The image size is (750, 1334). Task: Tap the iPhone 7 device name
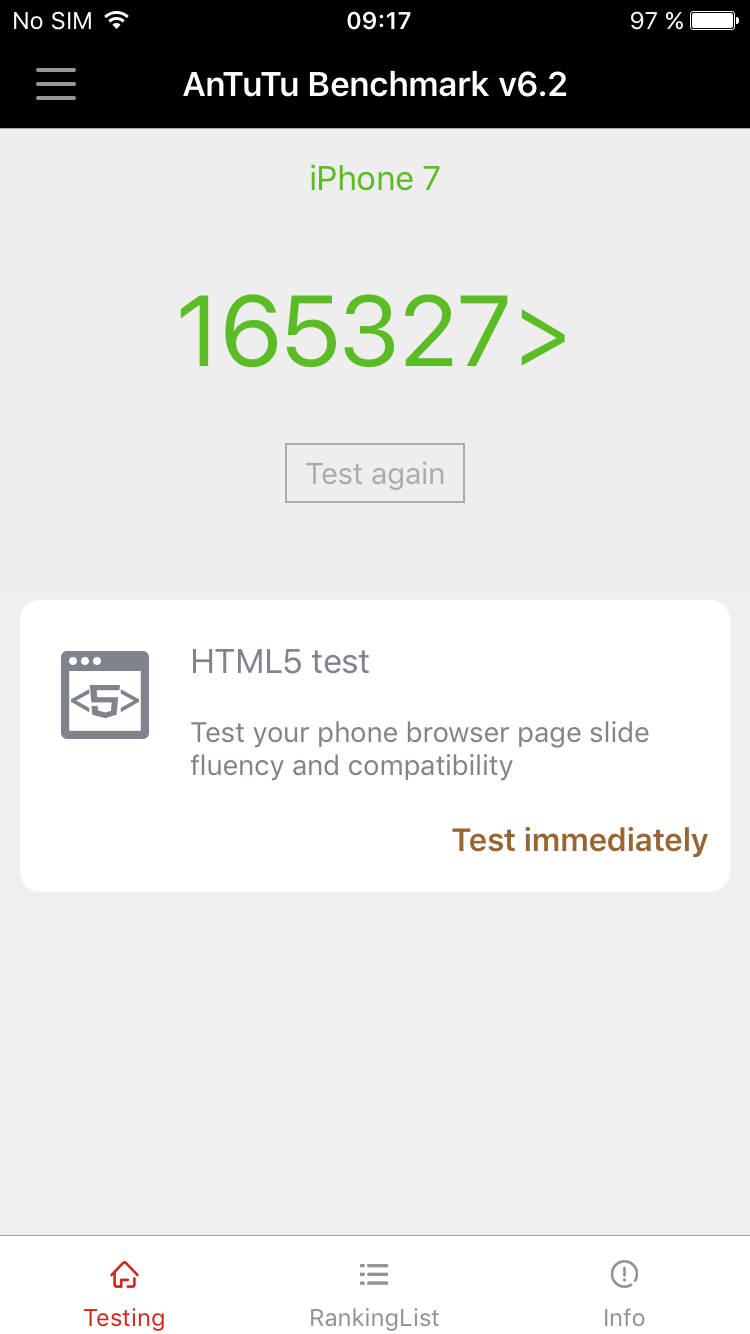(375, 178)
